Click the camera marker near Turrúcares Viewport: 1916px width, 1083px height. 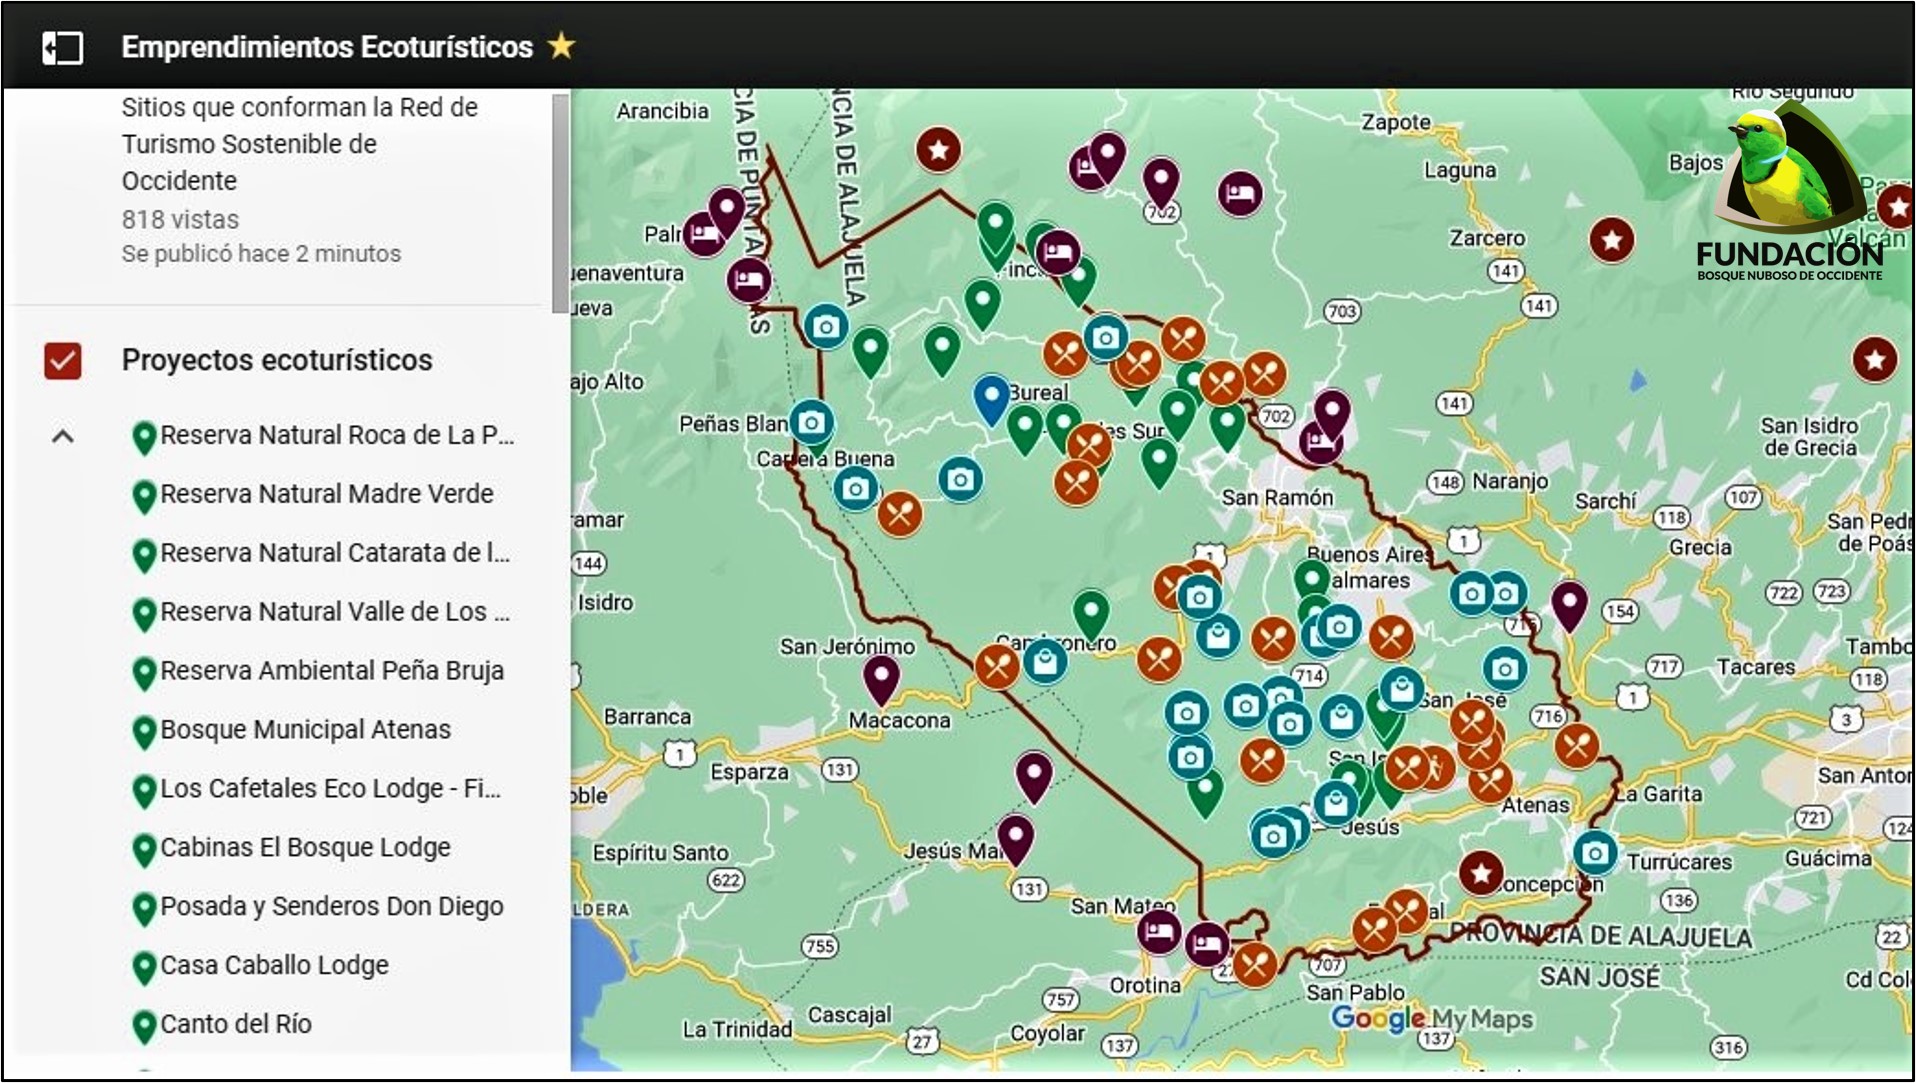pyautogui.click(x=1594, y=853)
